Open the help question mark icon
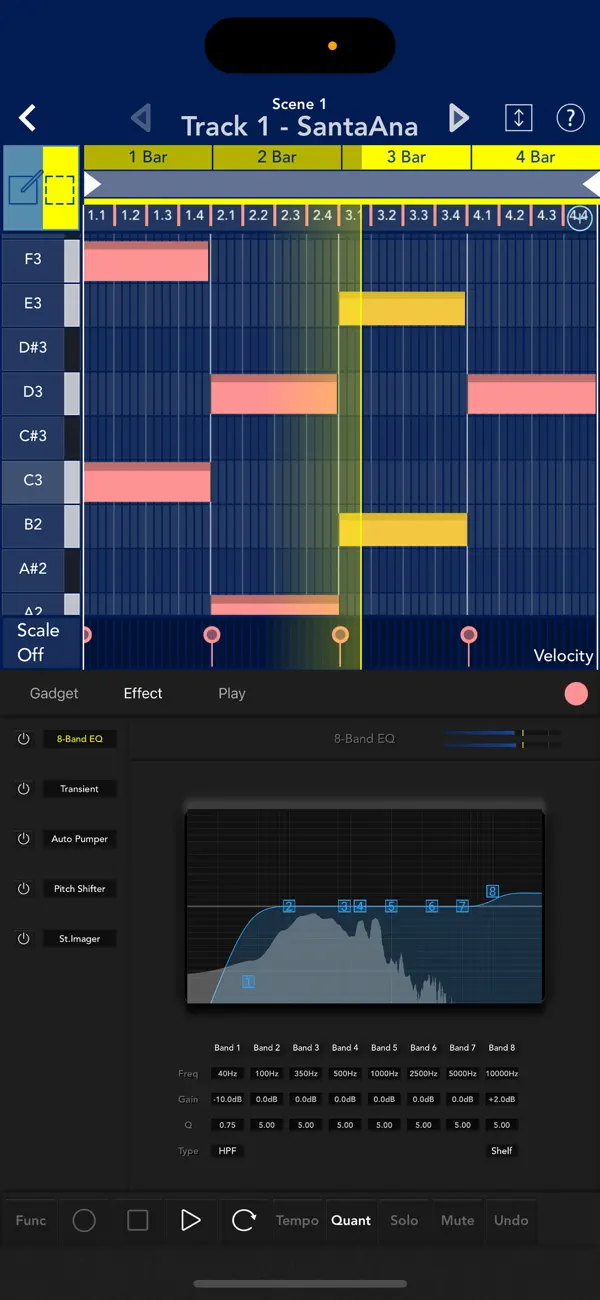The width and height of the screenshot is (600, 1300). point(570,118)
